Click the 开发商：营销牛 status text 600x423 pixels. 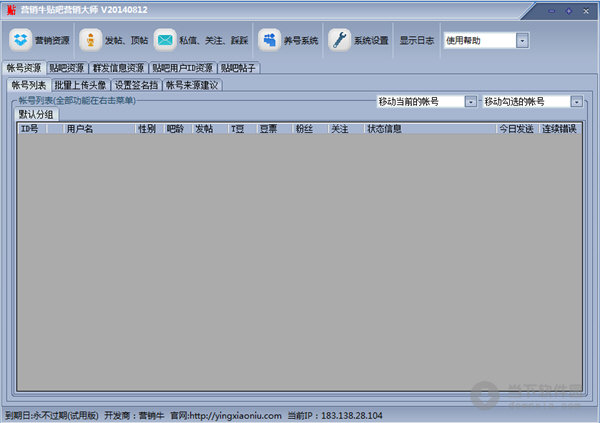[x=134, y=415]
